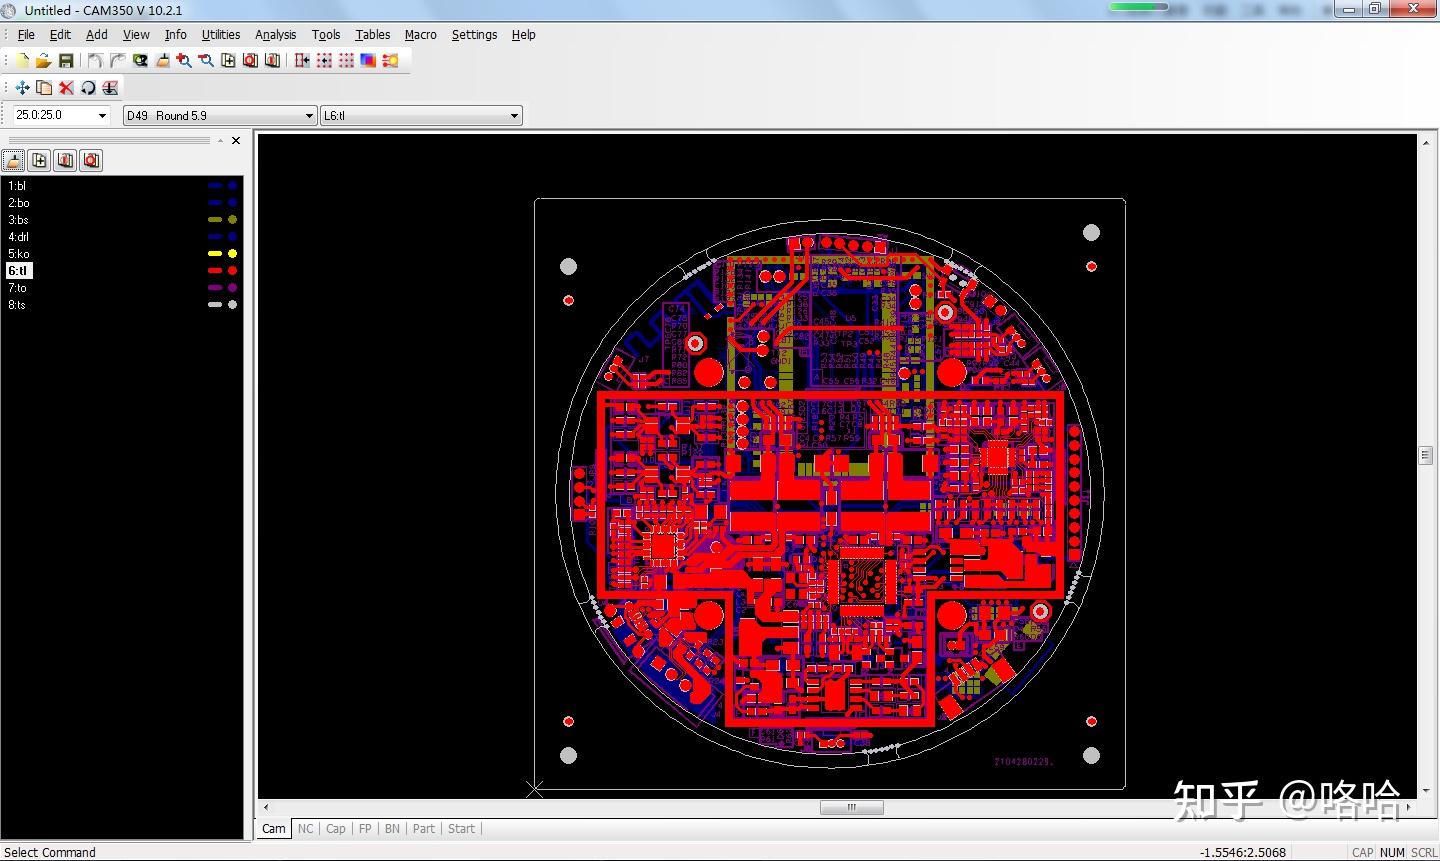Open the L6:tl active layer dropdown
The height and width of the screenshot is (861, 1440).
[514, 116]
